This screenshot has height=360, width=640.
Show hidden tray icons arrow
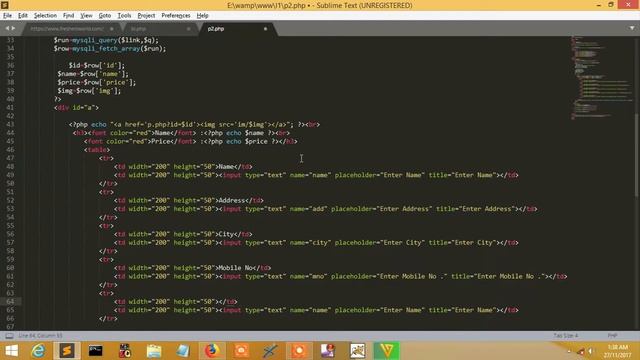(569, 351)
